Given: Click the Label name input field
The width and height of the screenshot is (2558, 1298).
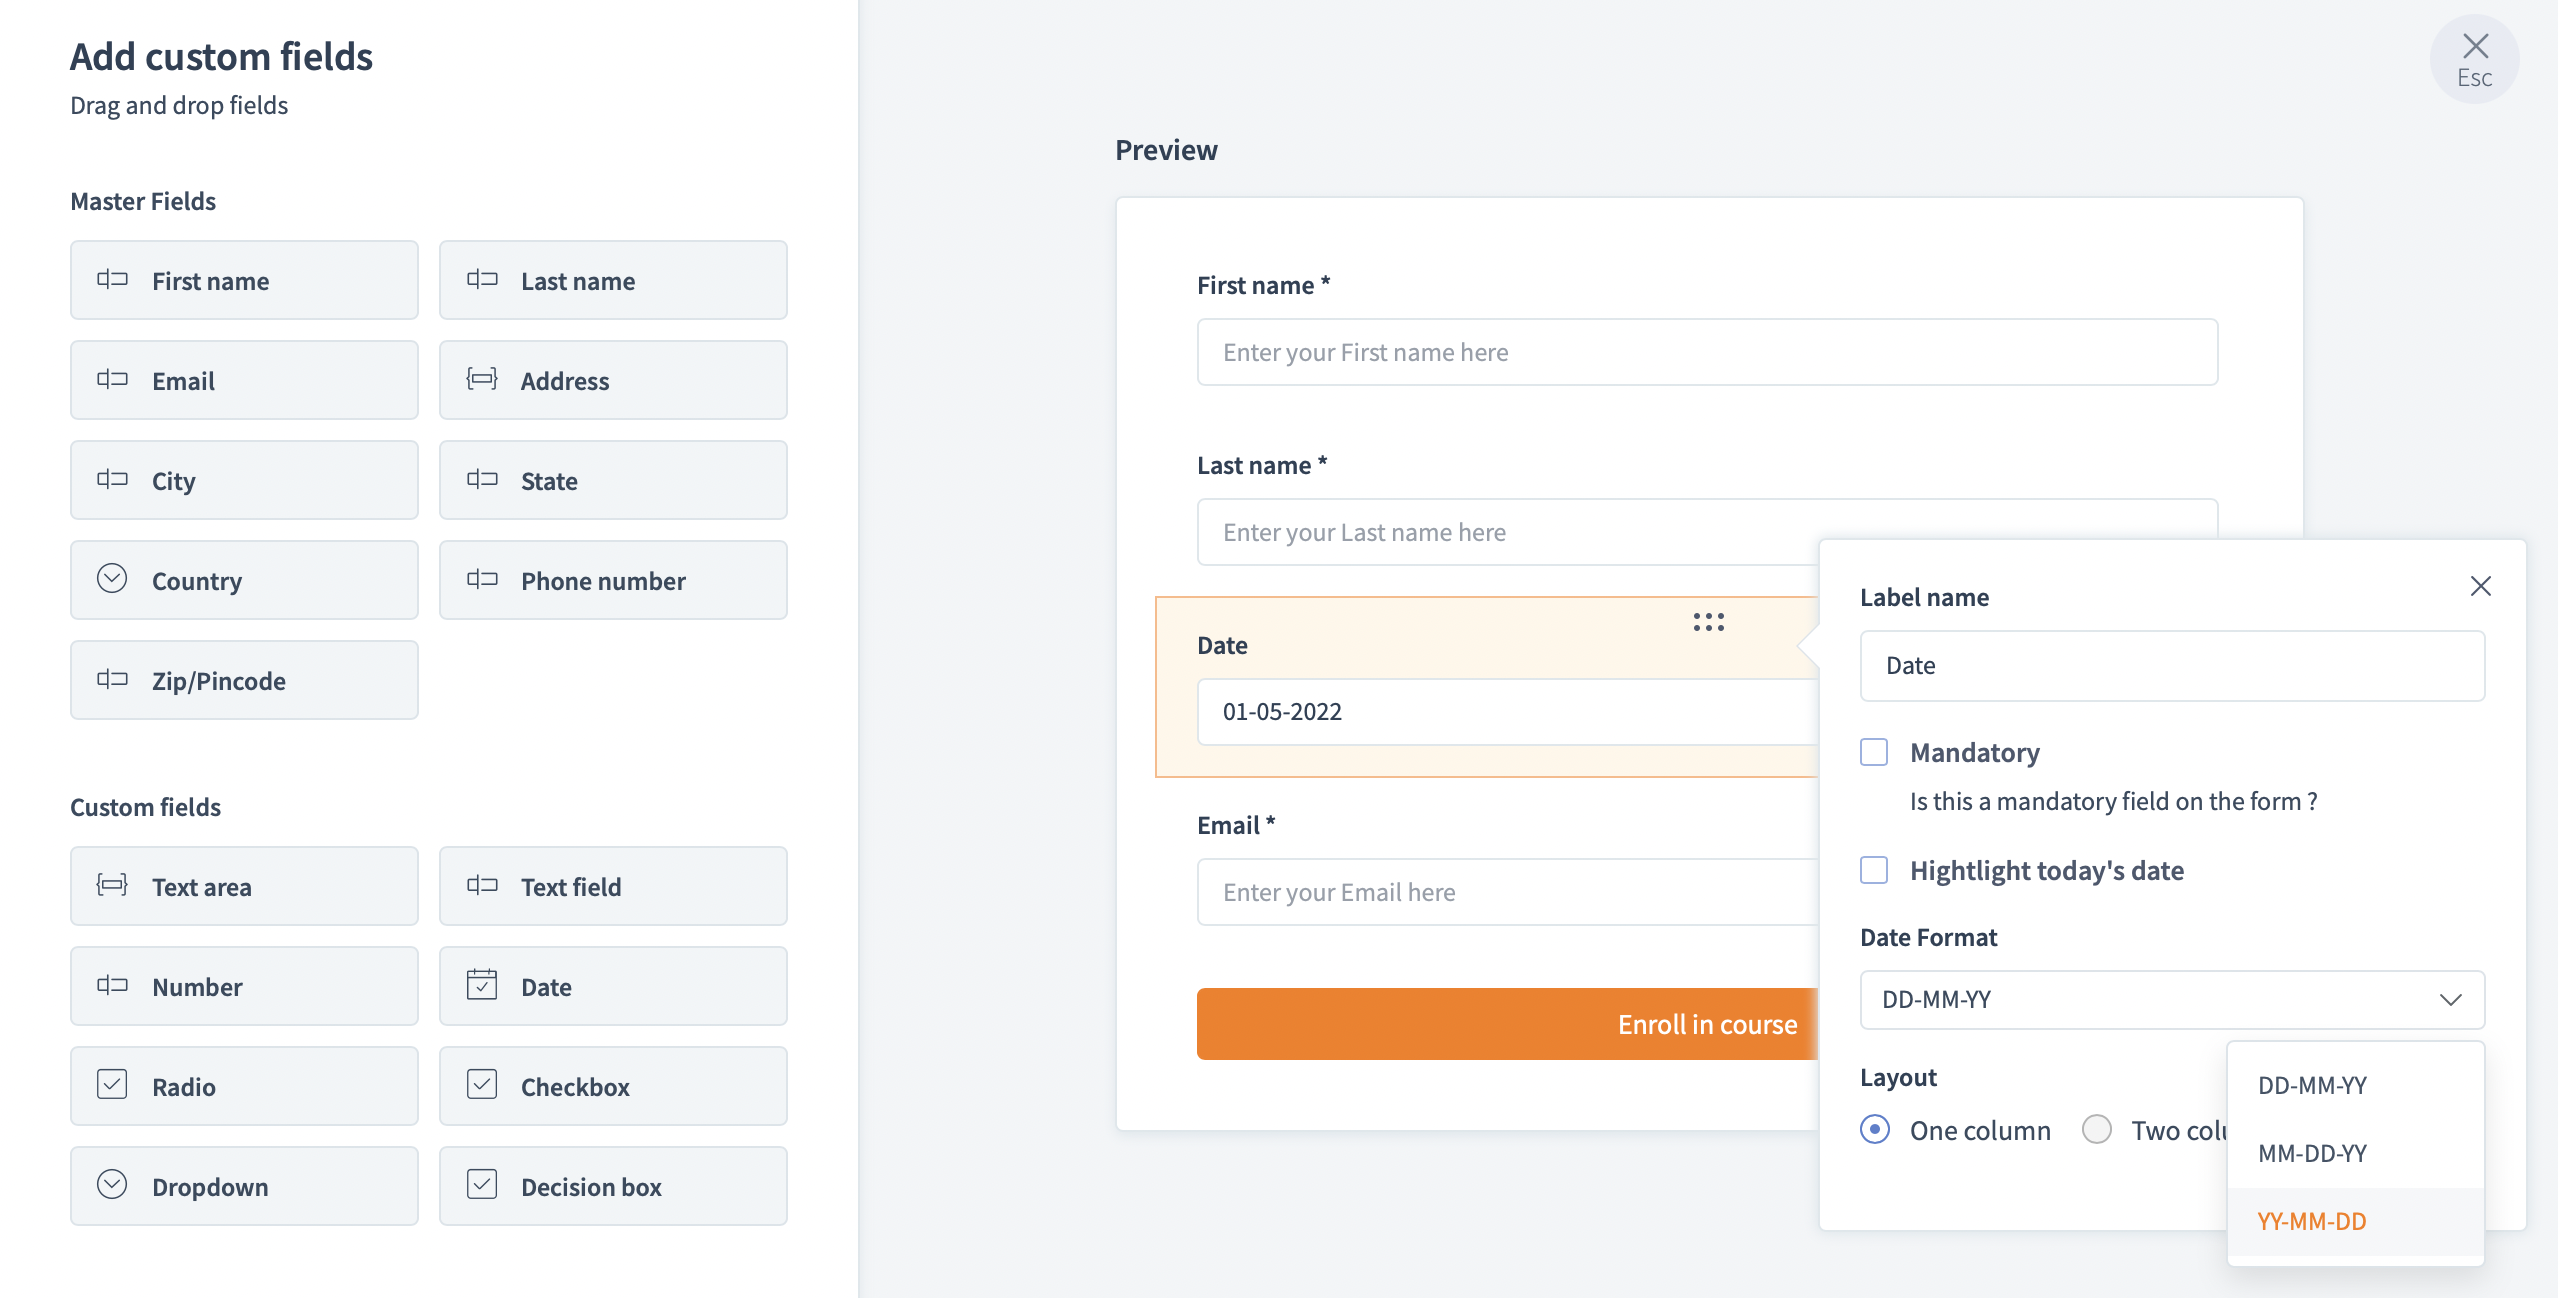Looking at the screenshot, I should tap(2172, 666).
